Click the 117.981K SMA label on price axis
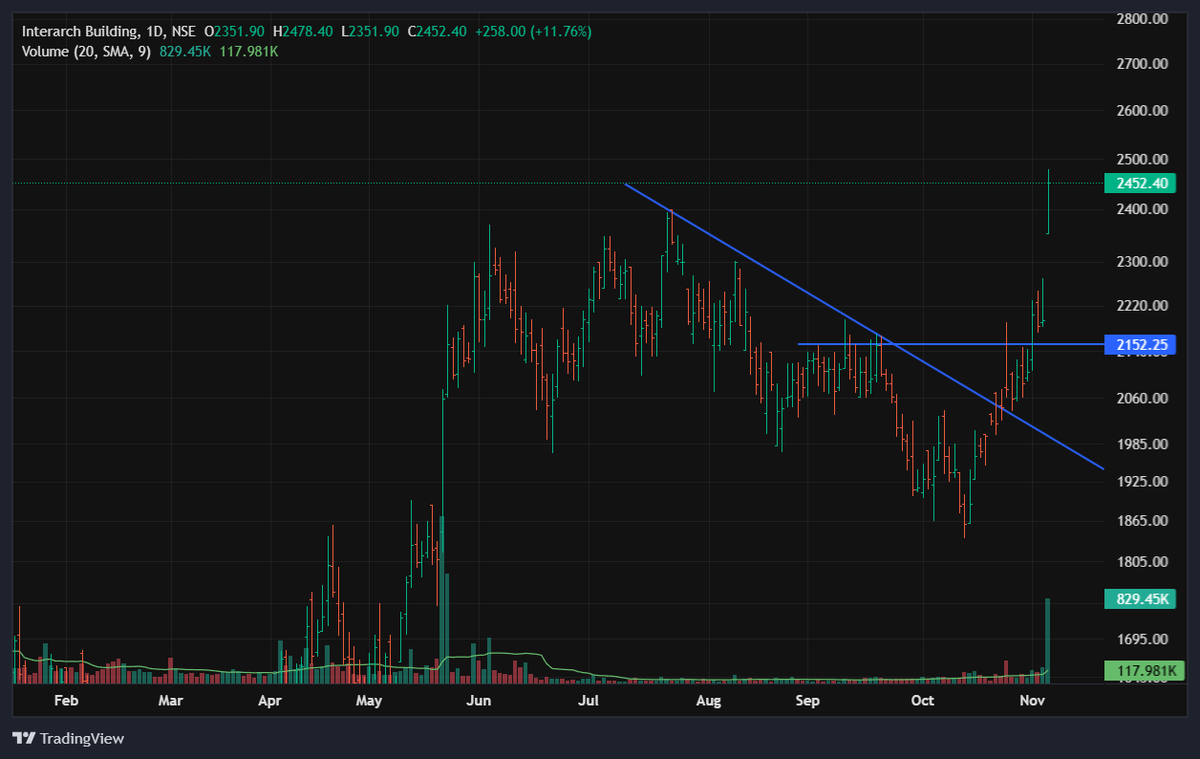 point(1144,670)
